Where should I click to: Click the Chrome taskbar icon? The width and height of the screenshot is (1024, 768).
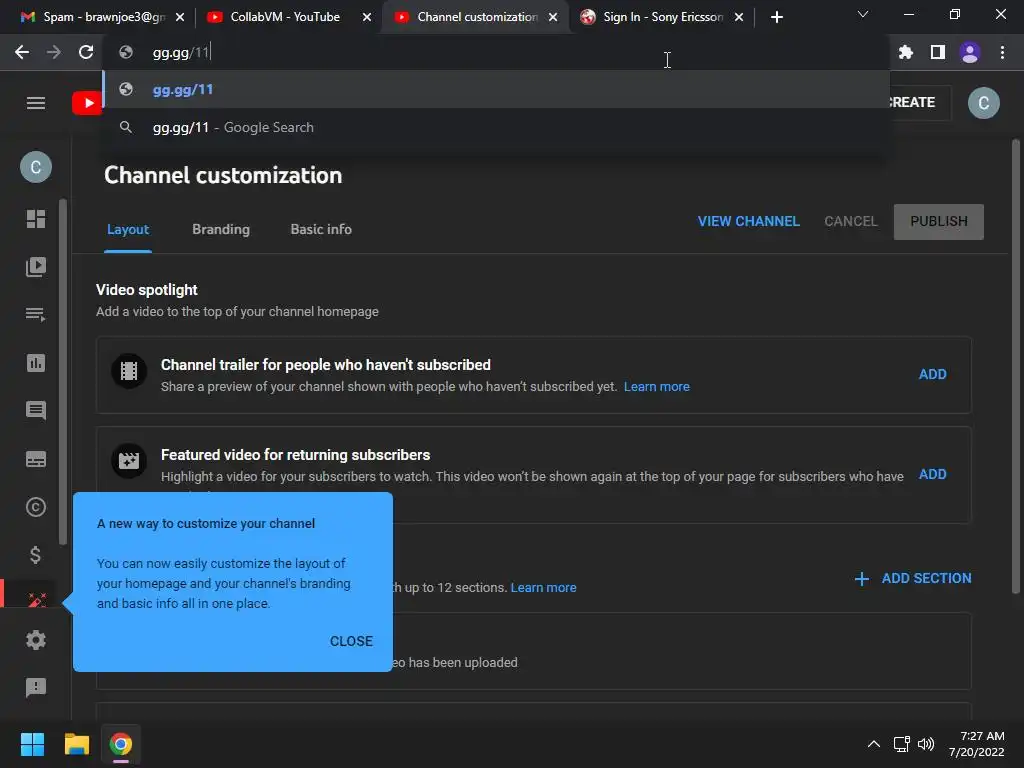(121, 744)
